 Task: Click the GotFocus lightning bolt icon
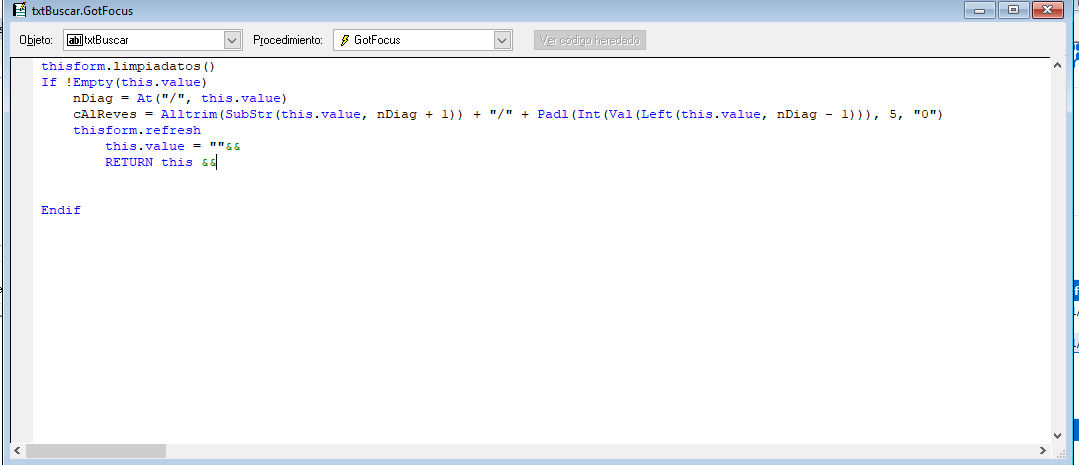tap(345, 40)
